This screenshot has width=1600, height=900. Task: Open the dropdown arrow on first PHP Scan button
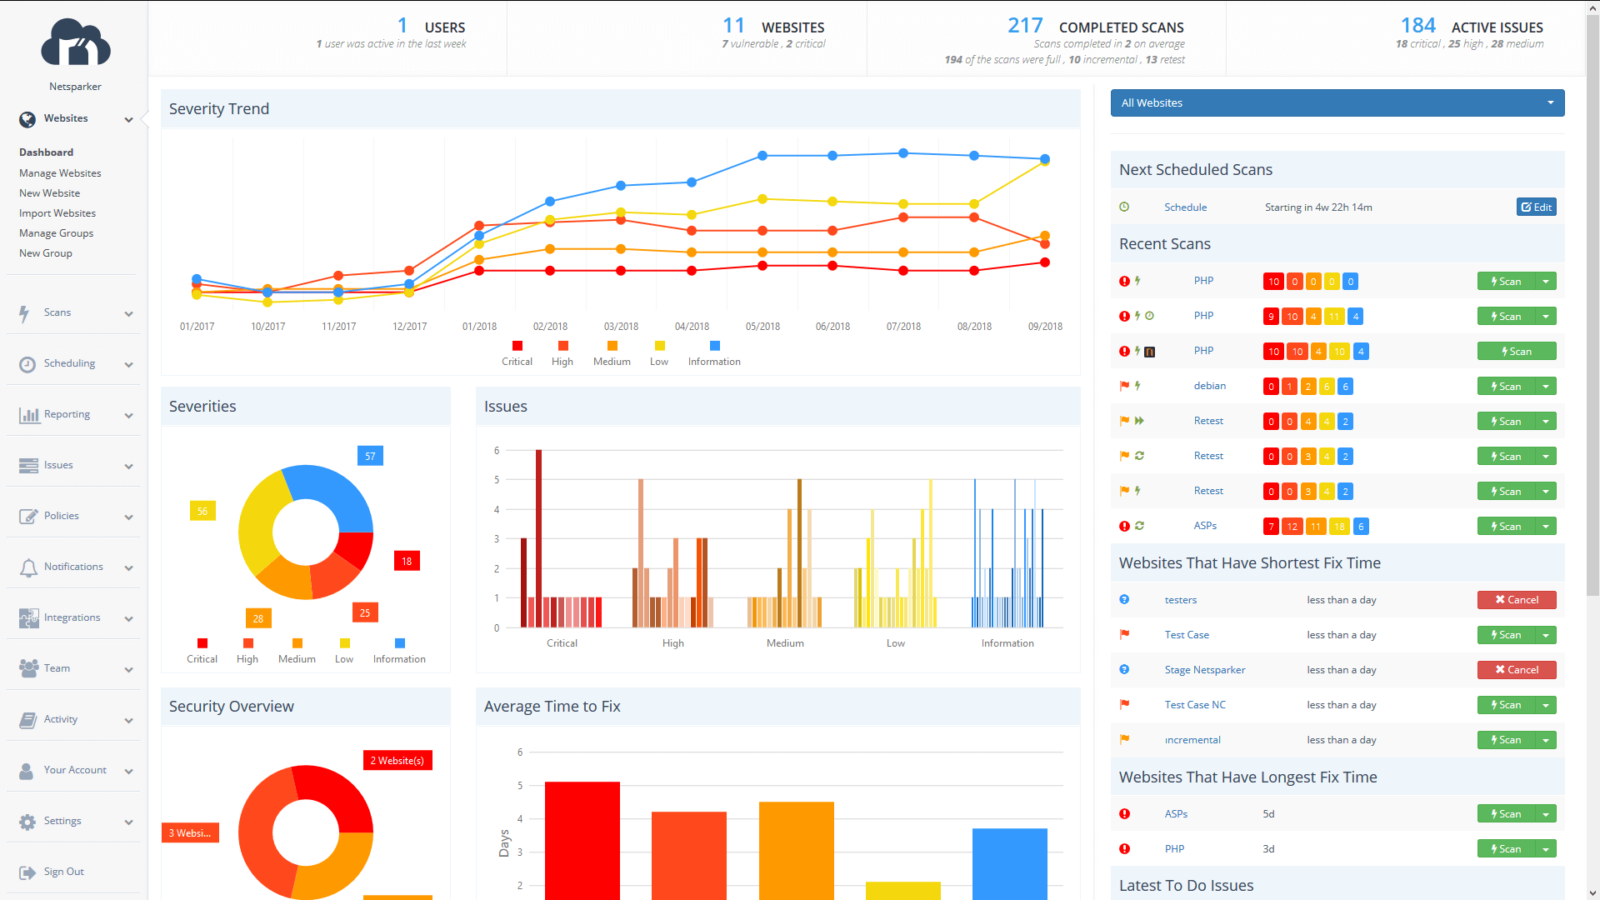(x=1546, y=281)
